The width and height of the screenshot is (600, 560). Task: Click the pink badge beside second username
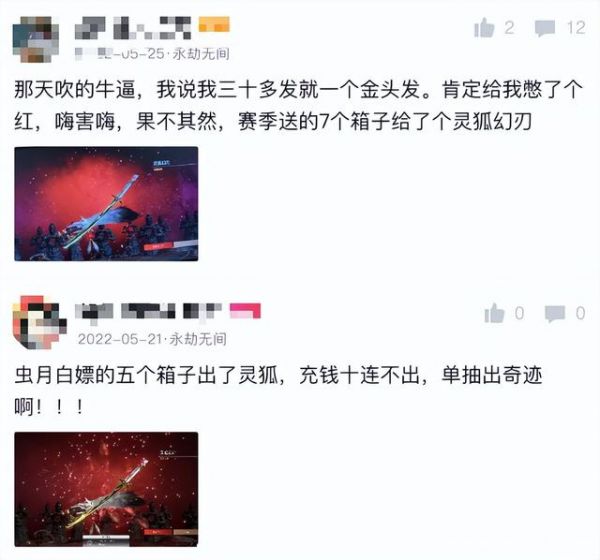[x=245, y=310]
